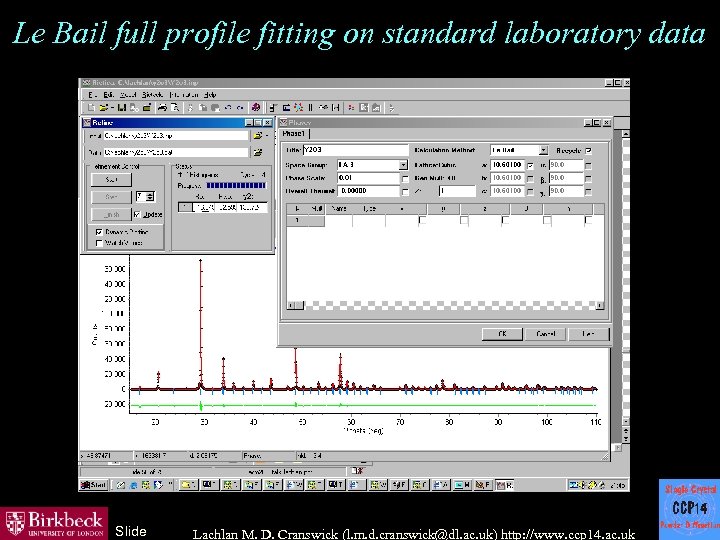720x540 pixels.
Task: Click the blue Progress bar in Refine window
Action: [x=236, y=186]
